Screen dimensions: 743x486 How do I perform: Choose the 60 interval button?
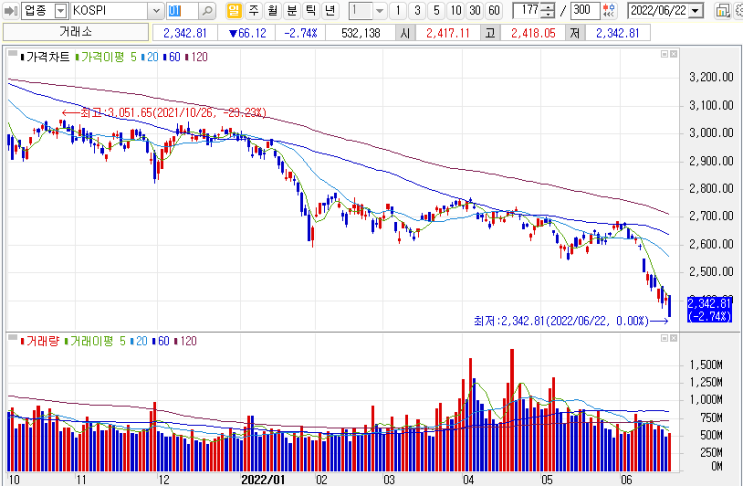494,10
